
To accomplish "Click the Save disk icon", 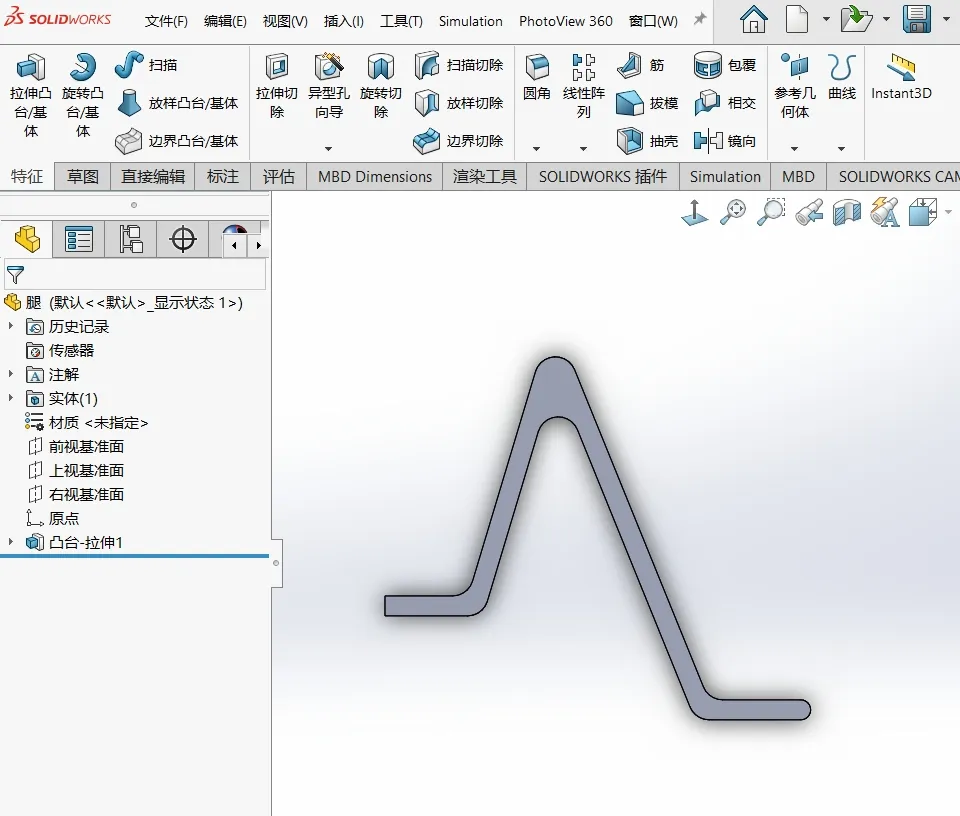I will point(917,20).
